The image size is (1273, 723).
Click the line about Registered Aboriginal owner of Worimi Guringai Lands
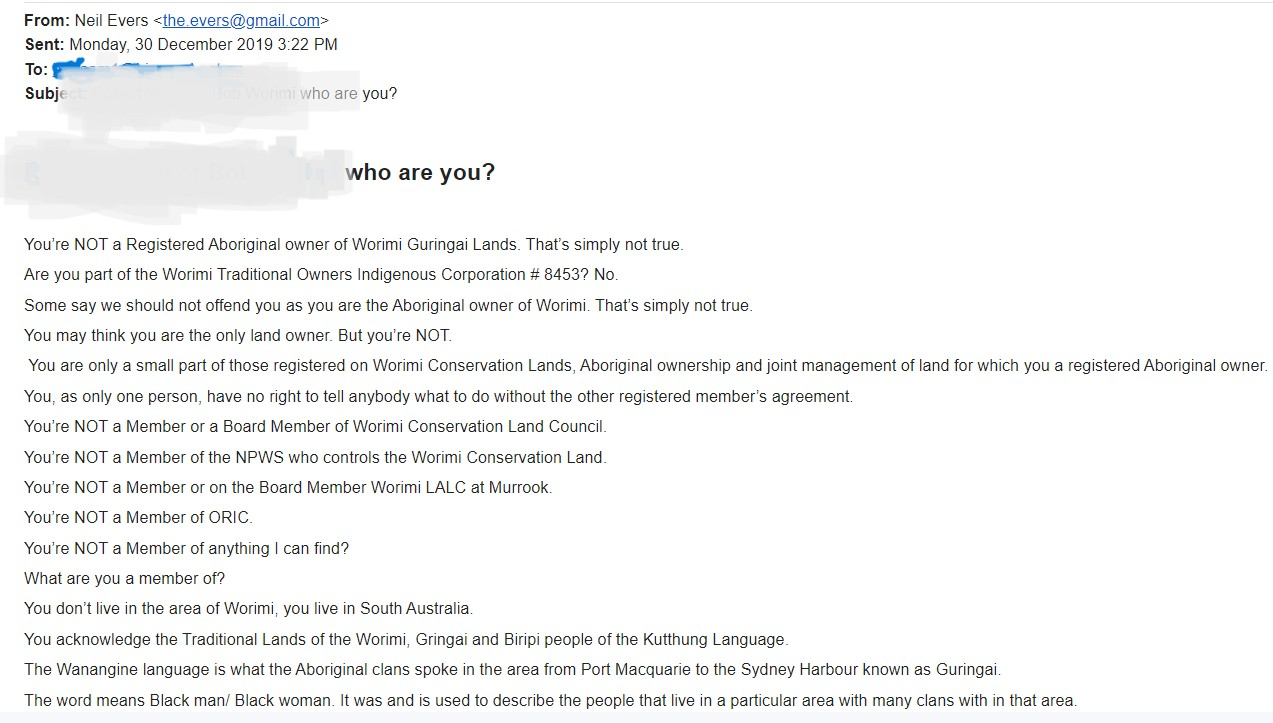click(353, 244)
